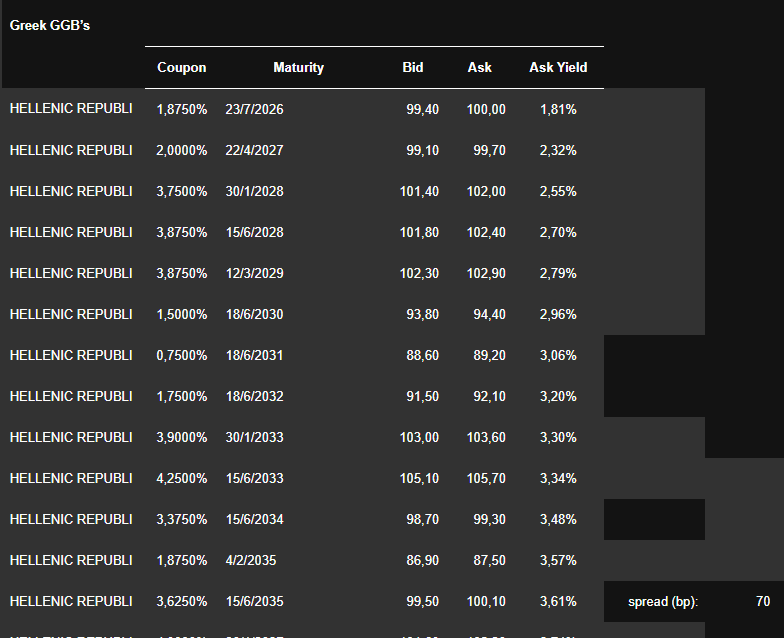The width and height of the screenshot is (784, 638).
Task: Select the Bid column header
Action: (x=413, y=68)
